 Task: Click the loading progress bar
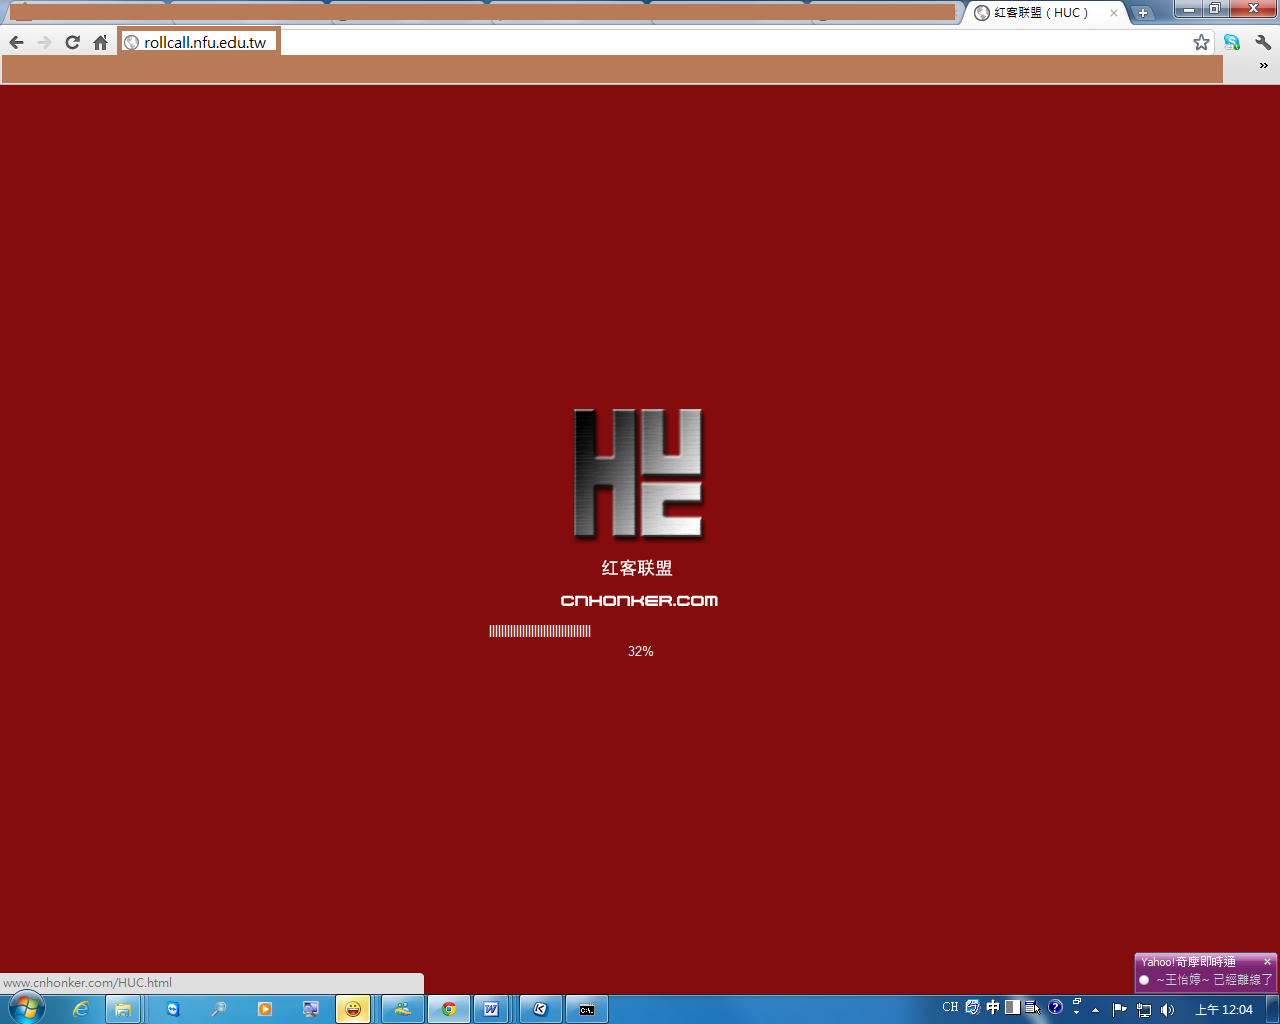tap(540, 631)
